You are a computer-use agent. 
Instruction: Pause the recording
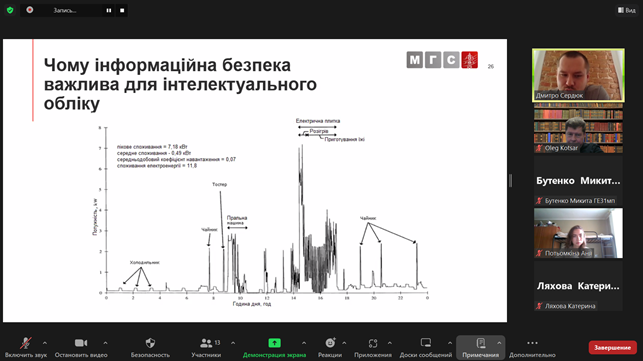click(x=109, y=11)
